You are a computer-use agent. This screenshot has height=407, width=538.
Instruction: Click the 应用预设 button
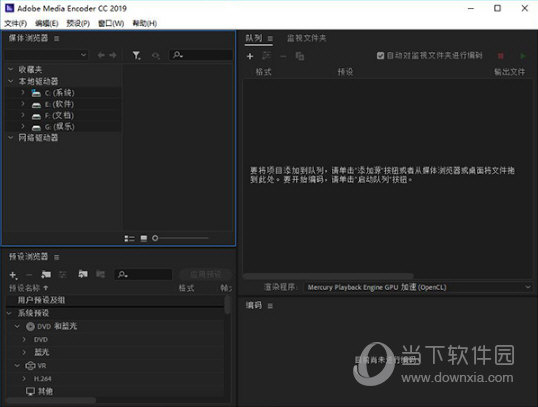205,275
